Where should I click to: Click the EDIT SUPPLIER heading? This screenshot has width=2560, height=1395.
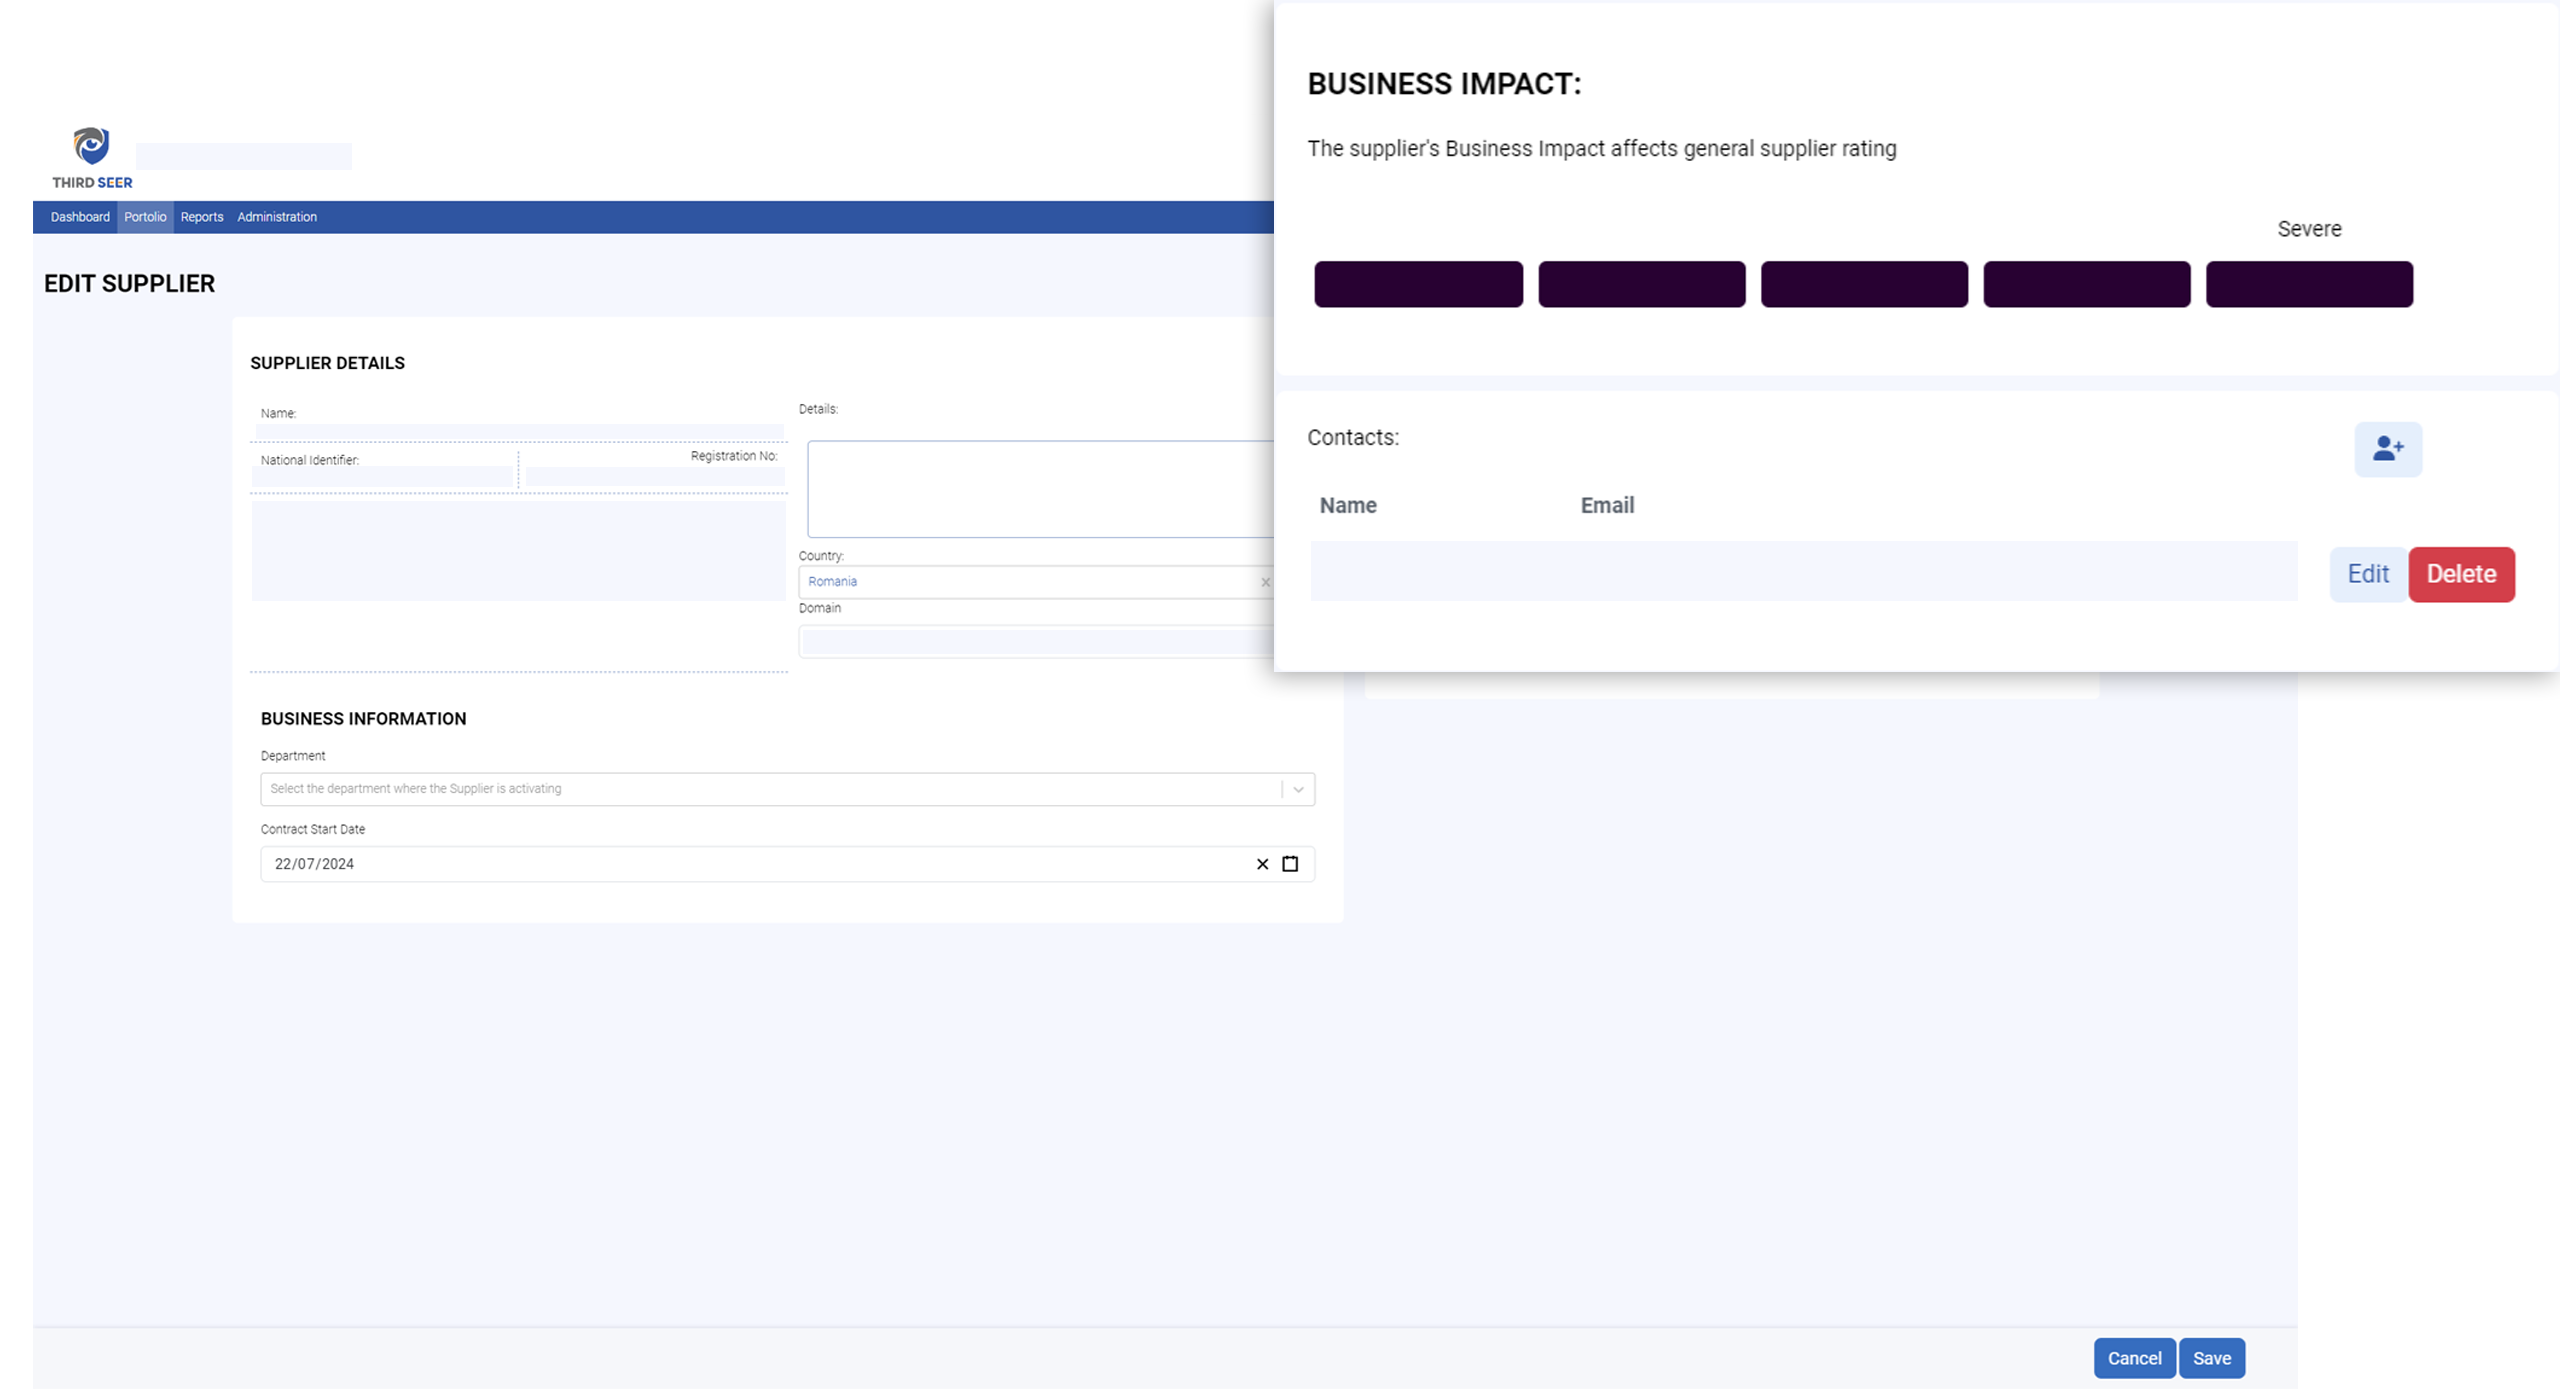pos(129,284)
